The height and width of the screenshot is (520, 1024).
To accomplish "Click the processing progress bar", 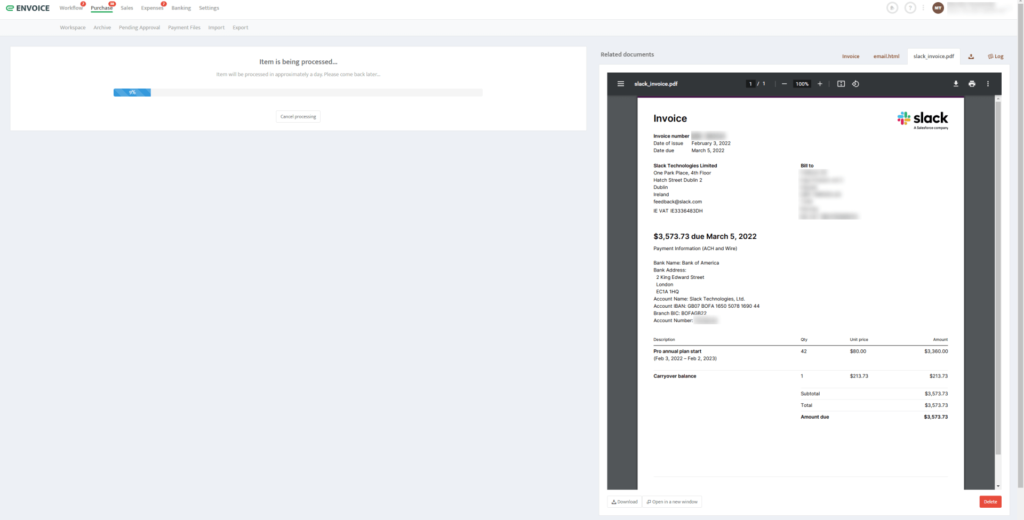I will (298, 93).
